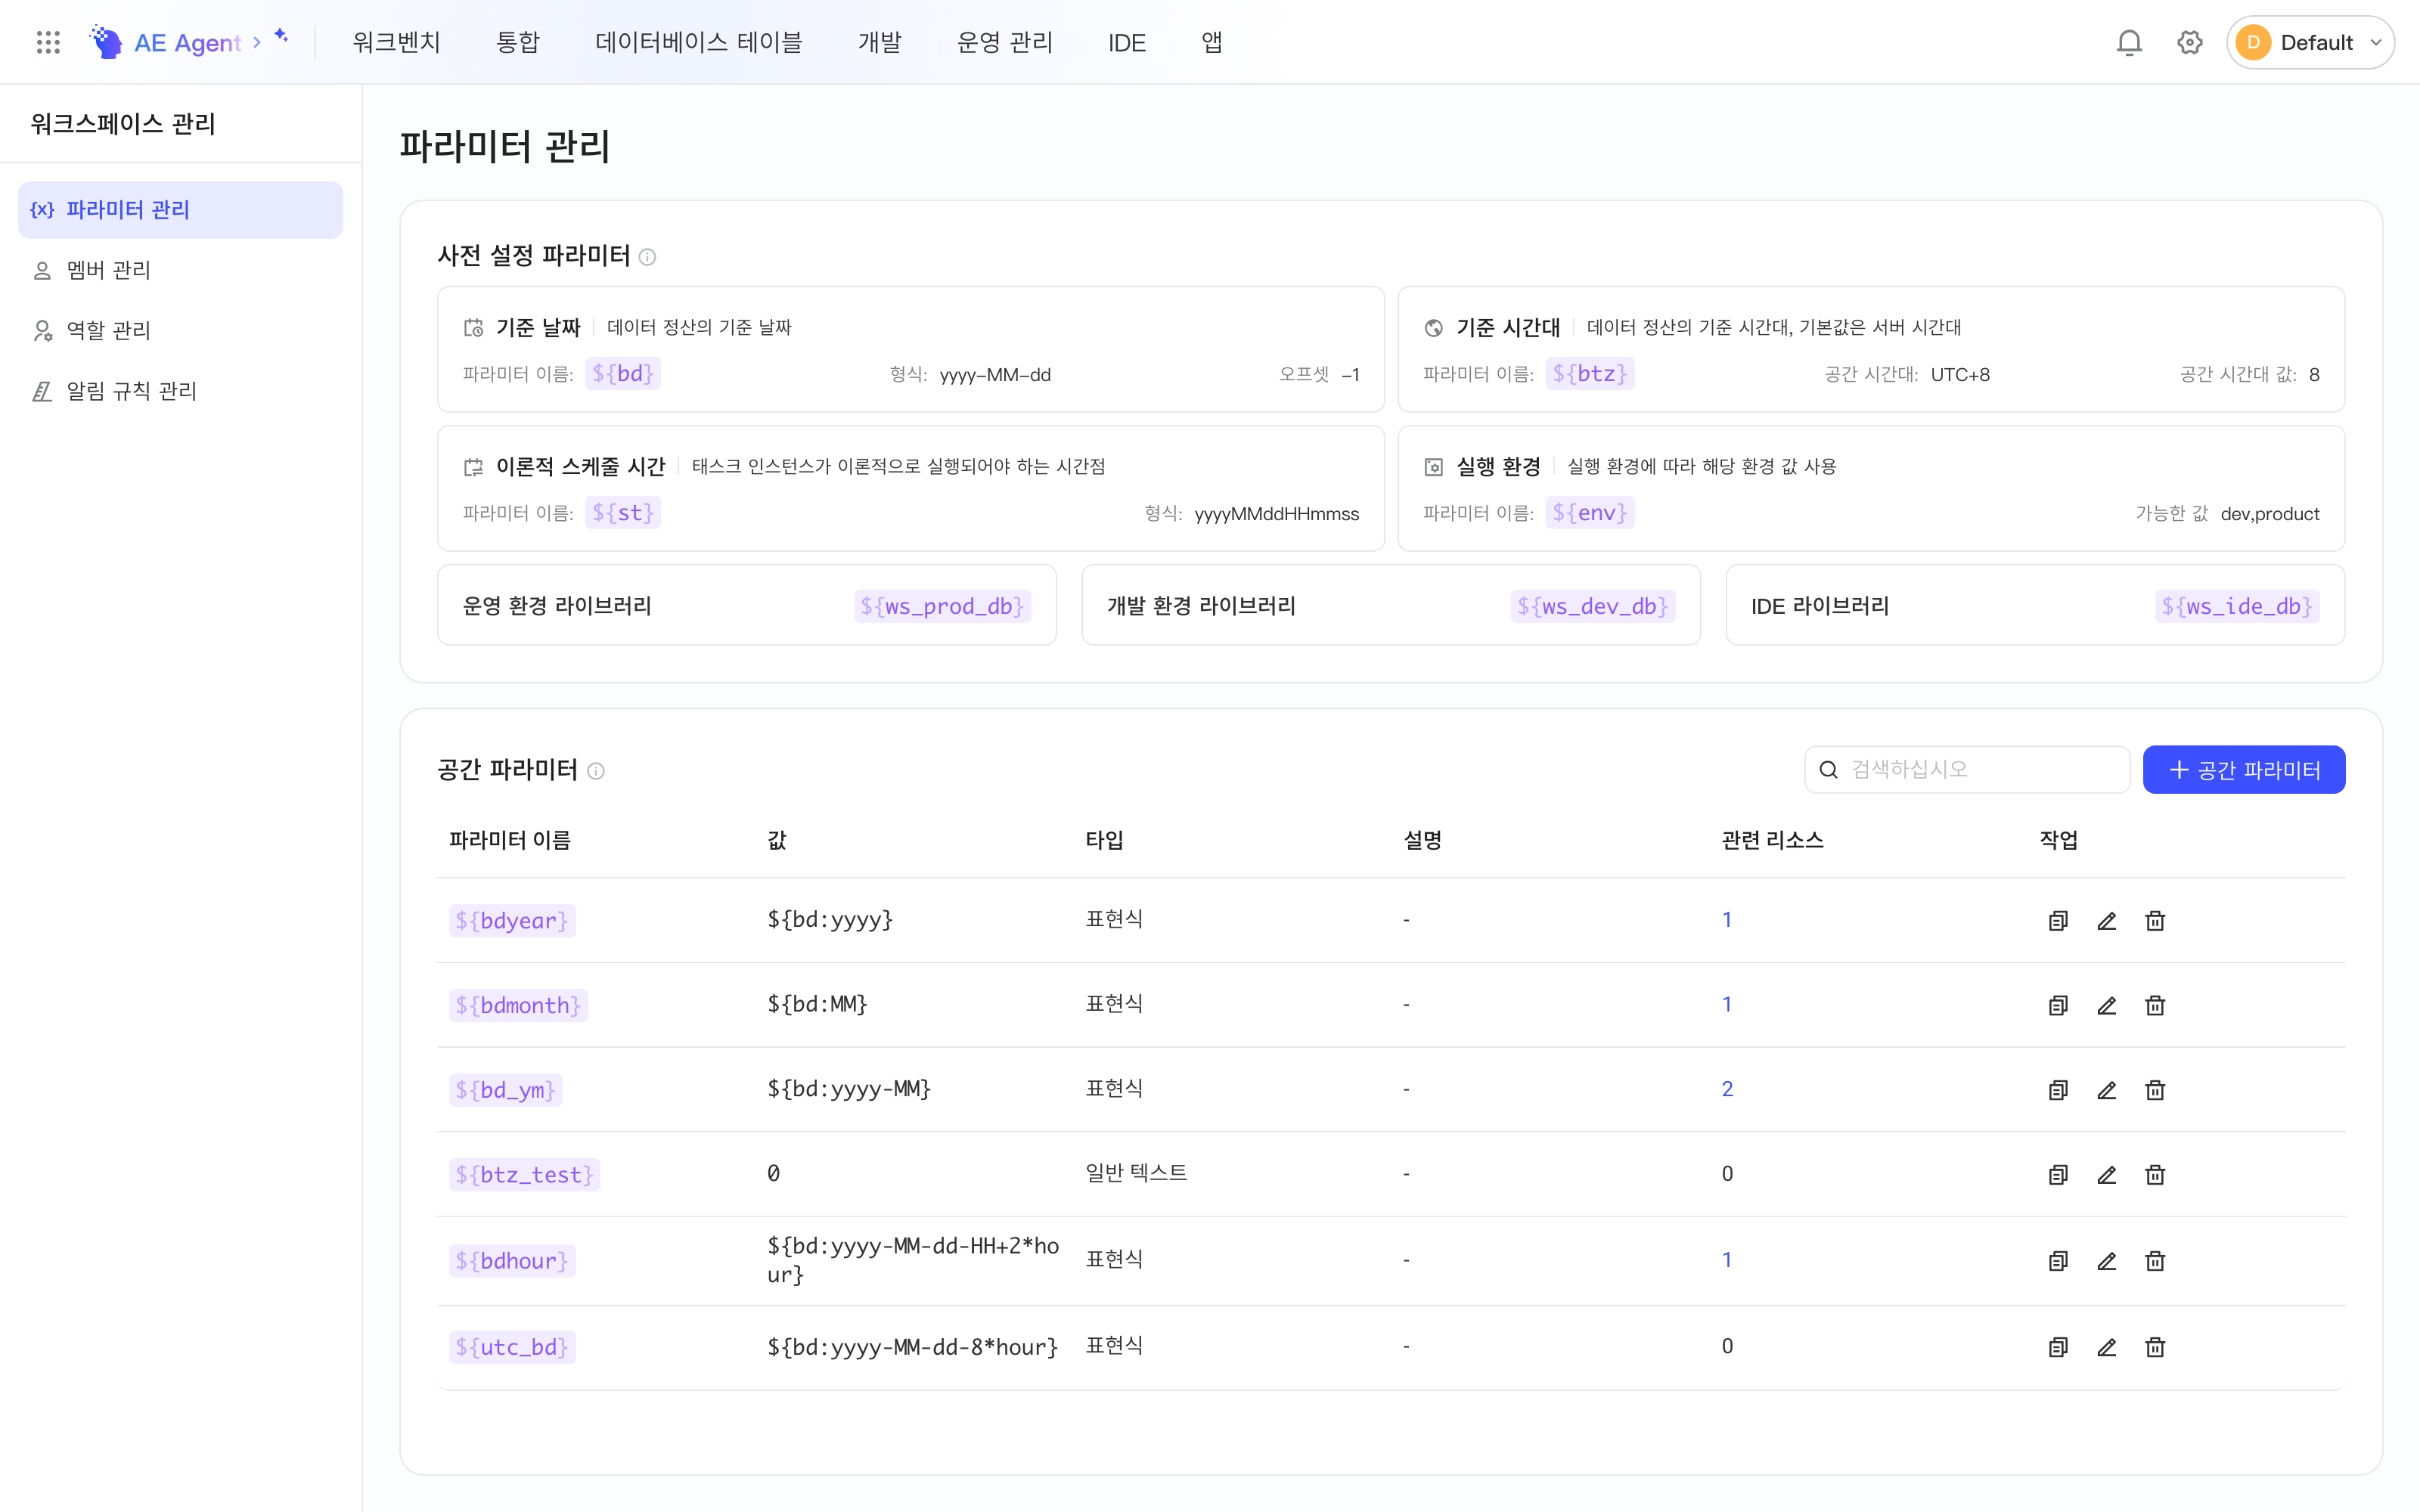Open the settings gear icon
Viewport: 2420px width, 1512px height.
tap(2190, 42)
